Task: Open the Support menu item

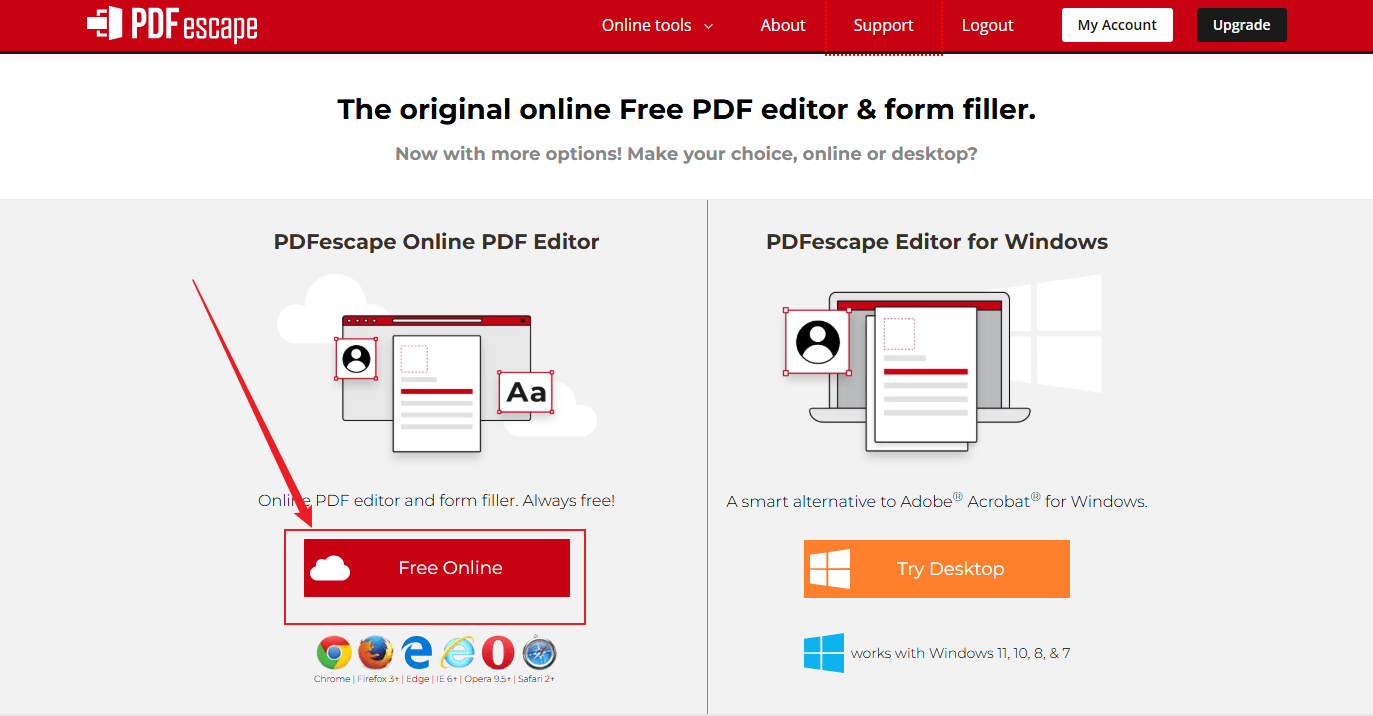Action: click(x=883, y=25)
